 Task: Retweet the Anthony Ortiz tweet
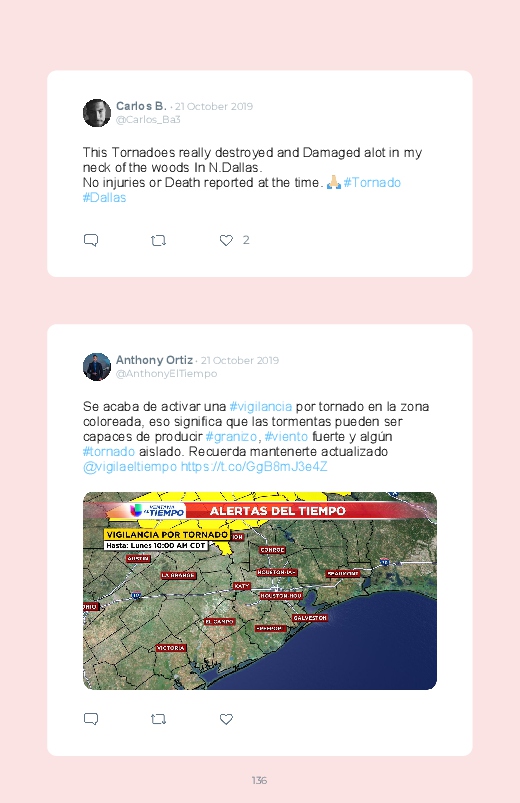(158, 719)
